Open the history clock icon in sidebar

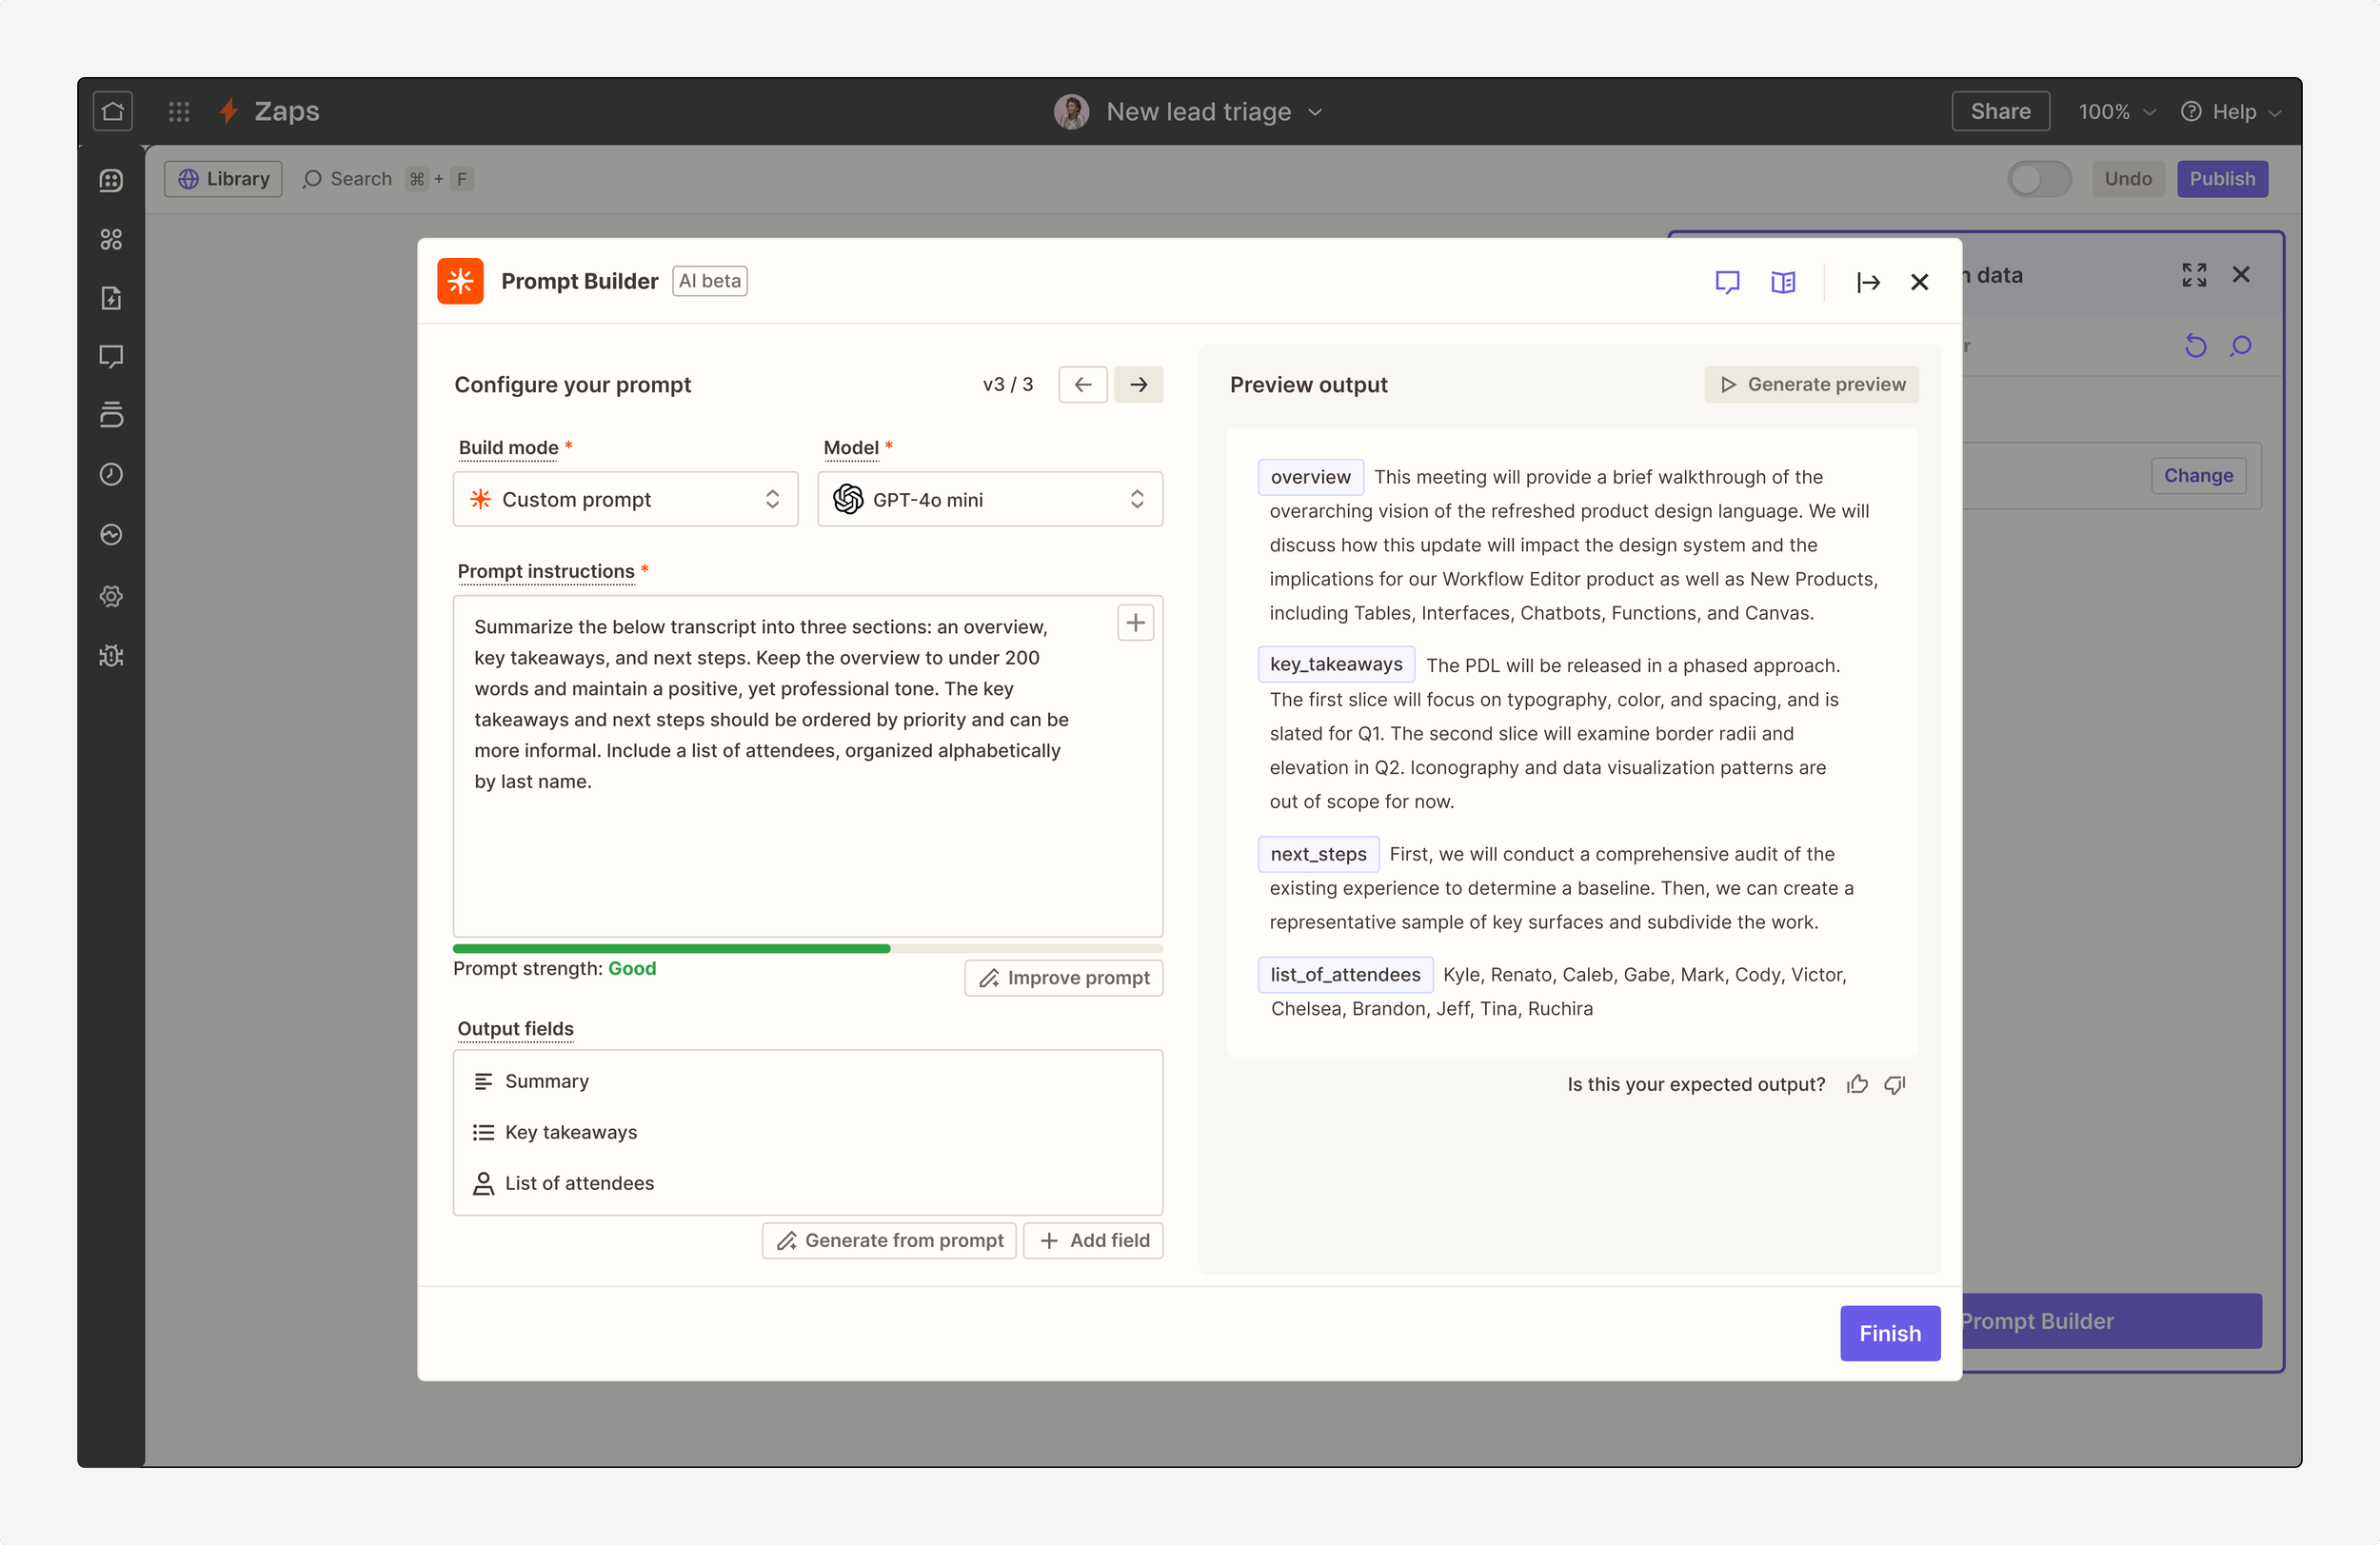click(x=111, y=474)
